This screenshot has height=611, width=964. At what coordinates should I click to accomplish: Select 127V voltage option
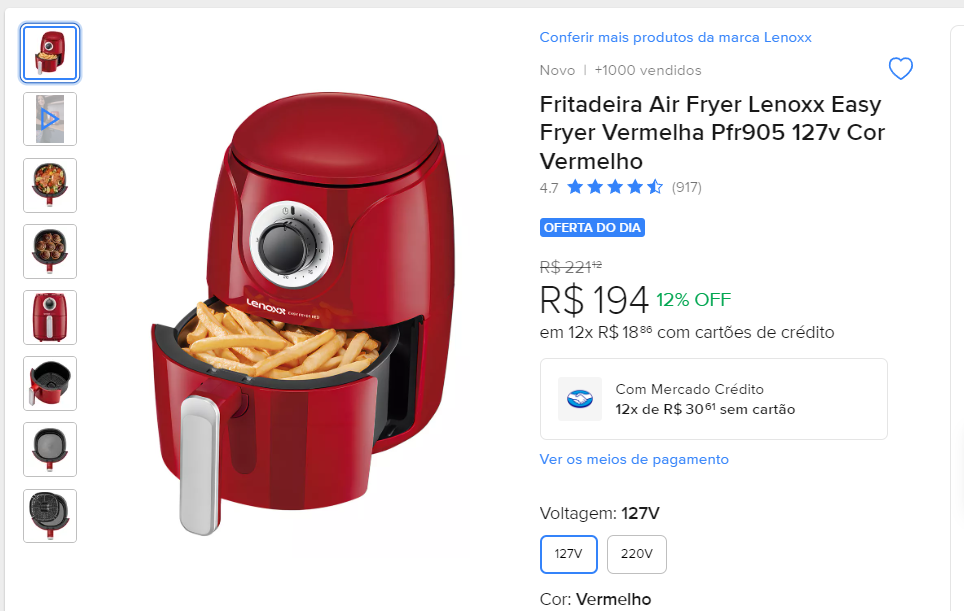pos(569,554)
